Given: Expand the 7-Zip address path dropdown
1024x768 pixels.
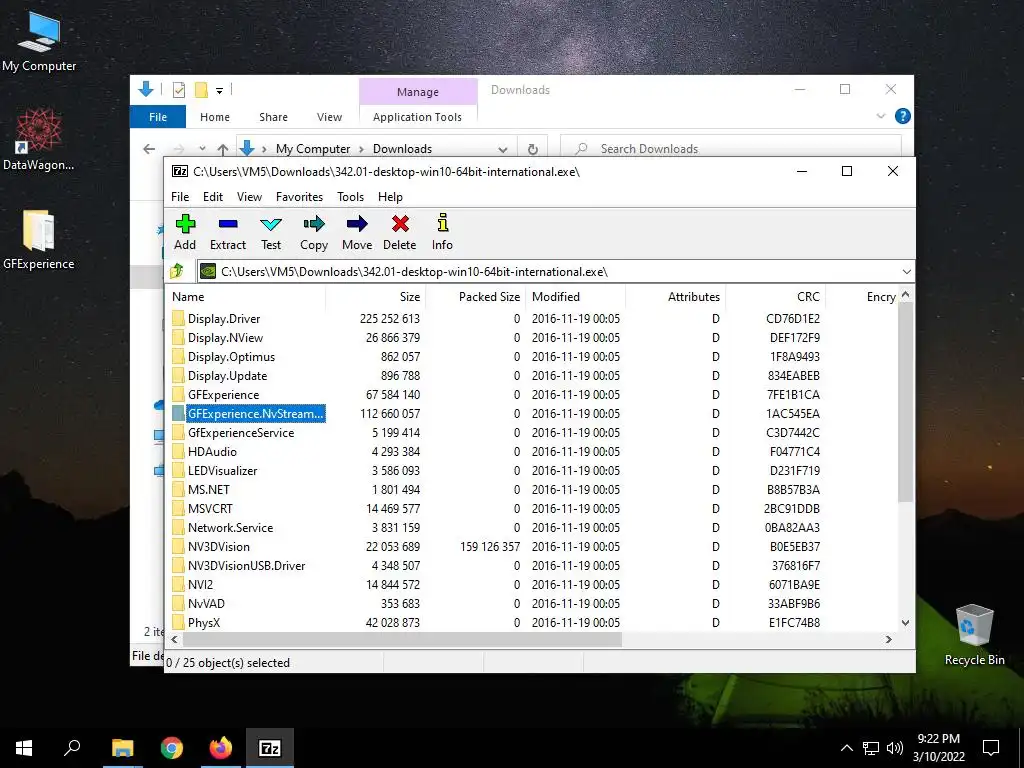Looking at the screenshot, I should 906,272.
